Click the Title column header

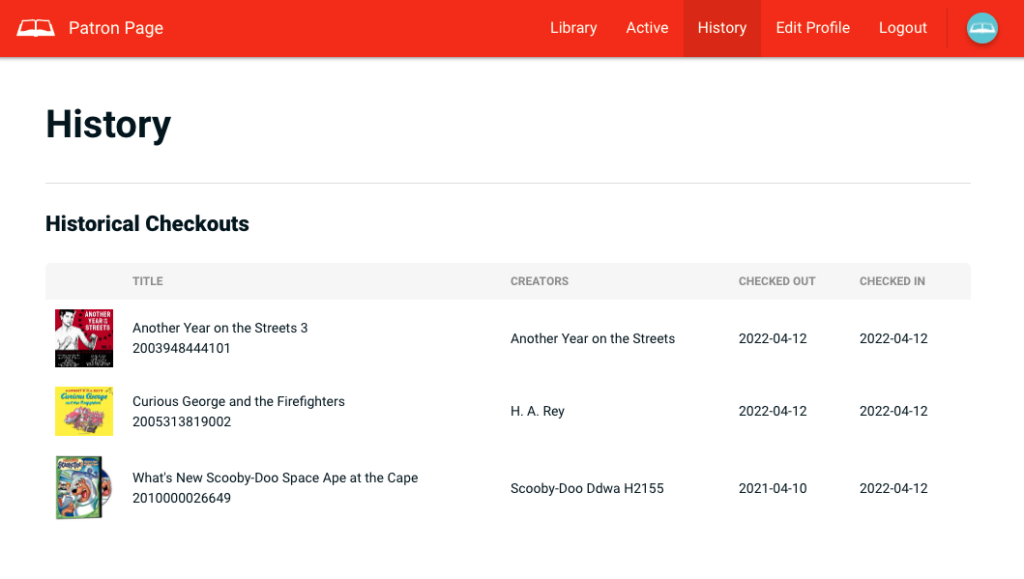(x=148, y=281)
